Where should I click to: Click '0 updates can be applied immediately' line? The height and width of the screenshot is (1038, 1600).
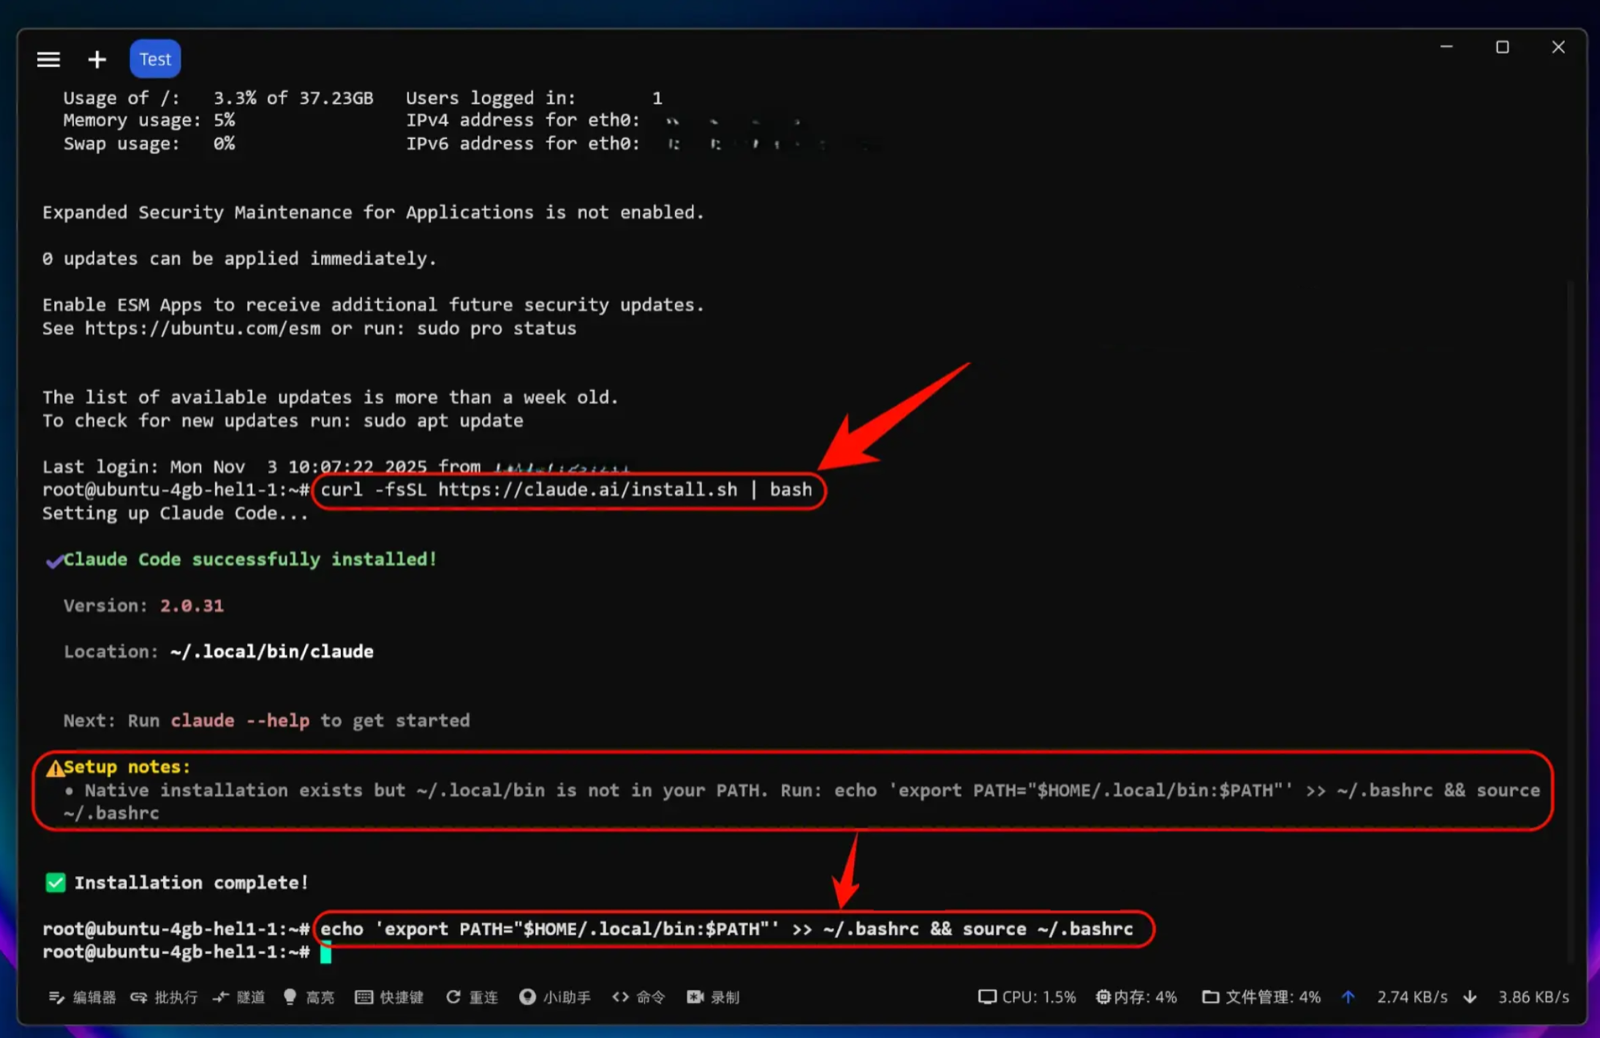[x=239, y=259]
